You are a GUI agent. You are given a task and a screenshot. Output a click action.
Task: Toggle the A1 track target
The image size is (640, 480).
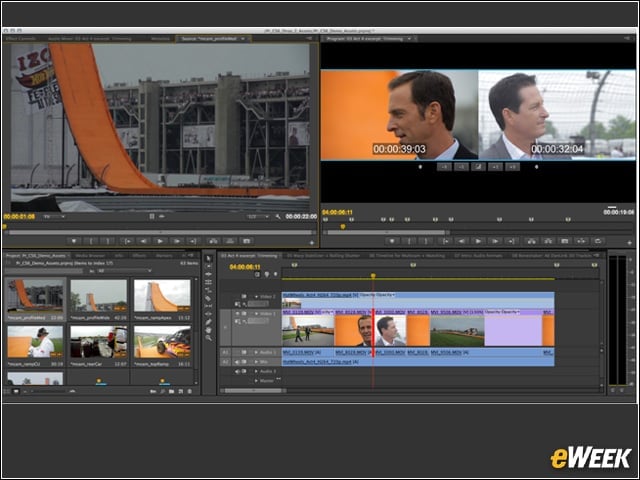(225, 352)
